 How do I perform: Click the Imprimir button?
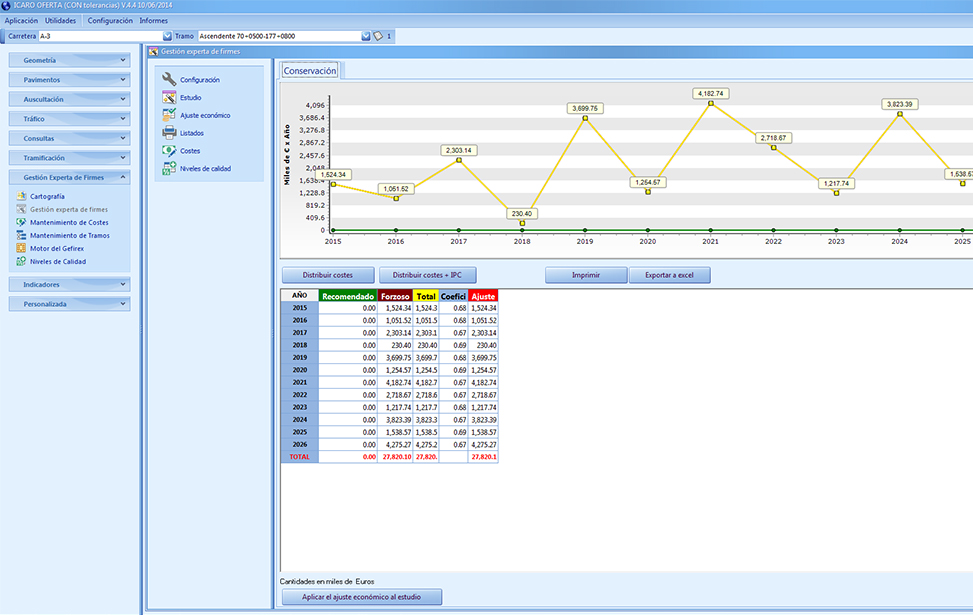tap(586, 275)
